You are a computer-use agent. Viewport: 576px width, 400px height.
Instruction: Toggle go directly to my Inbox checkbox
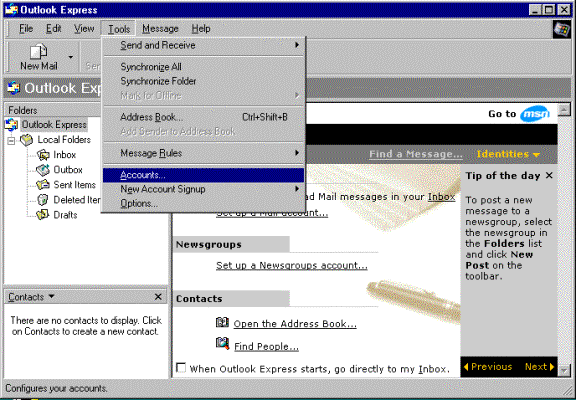pyautogui.click(x=181, y=368)
